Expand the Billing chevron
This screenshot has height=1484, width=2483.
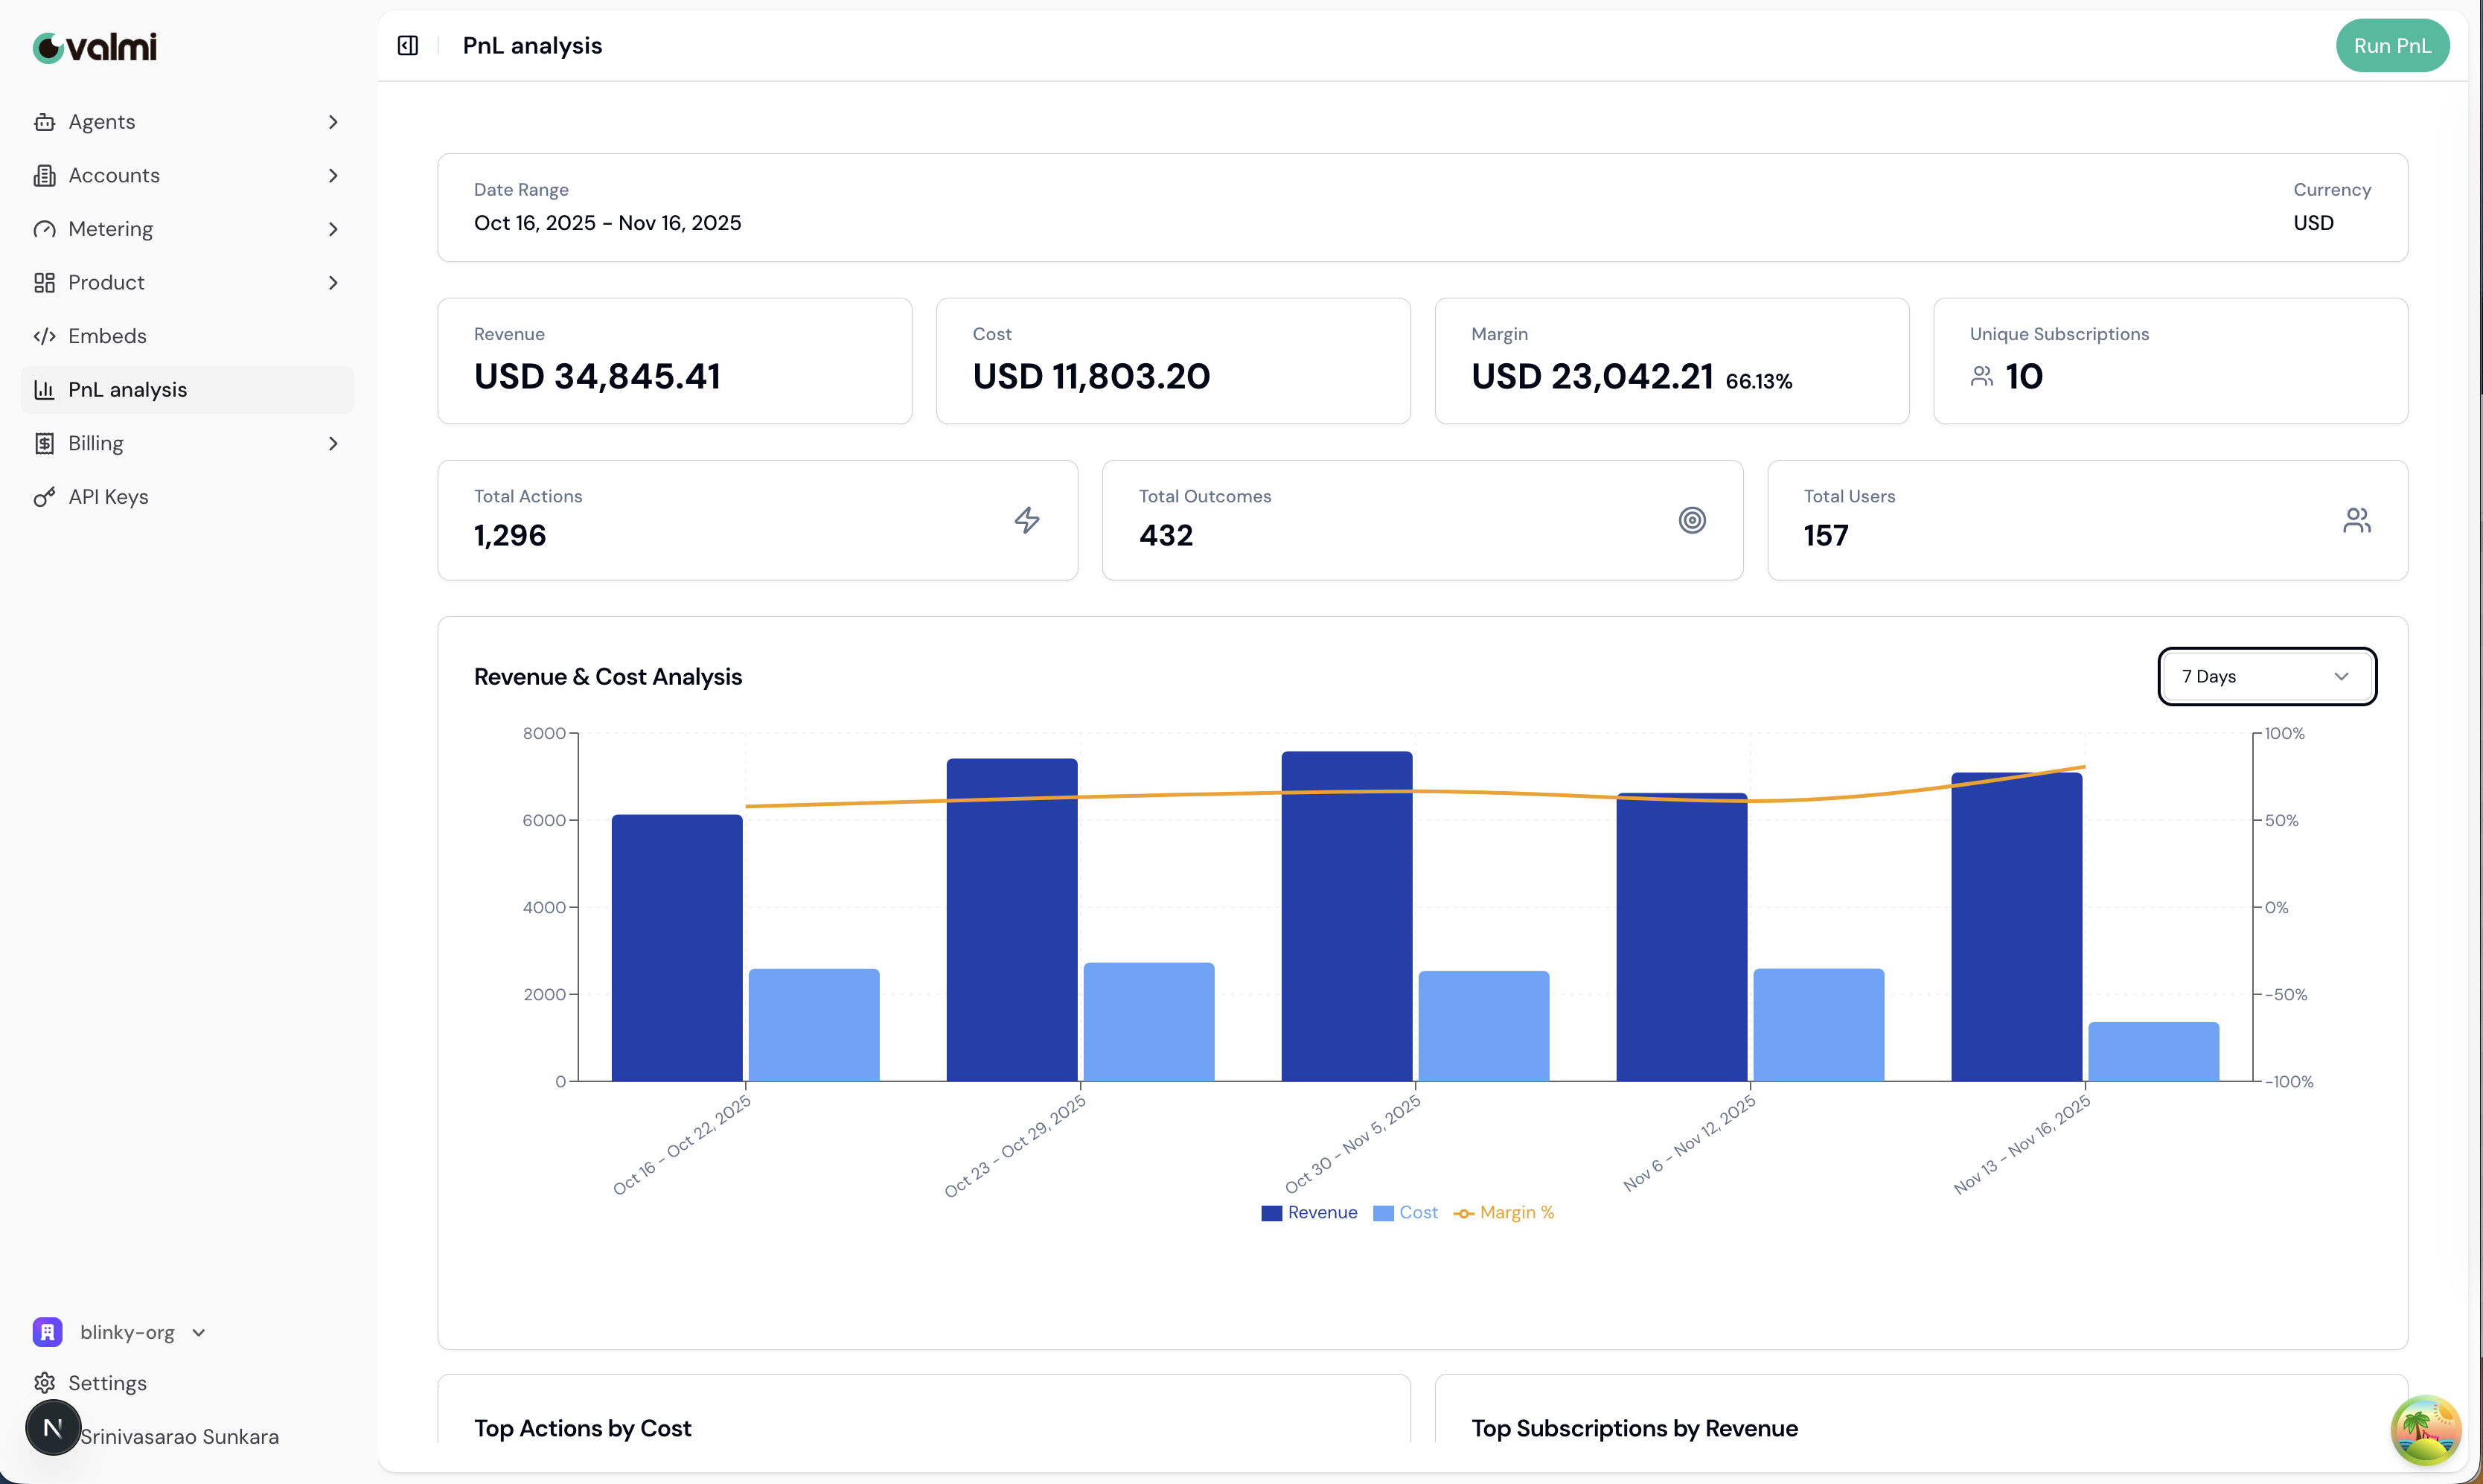click(333, 443)
